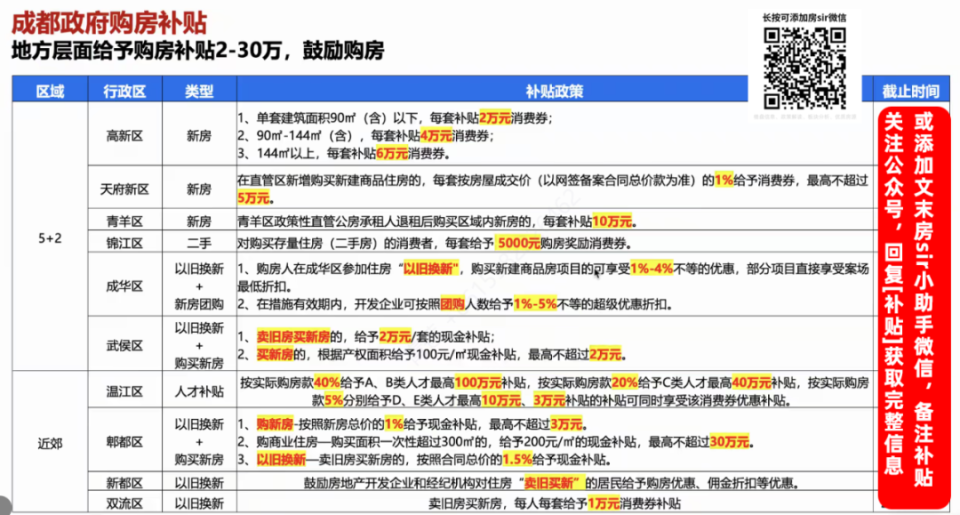The image size is (960, 515).
Task: Select the 行政区 column header
Action: click(125, 91)
